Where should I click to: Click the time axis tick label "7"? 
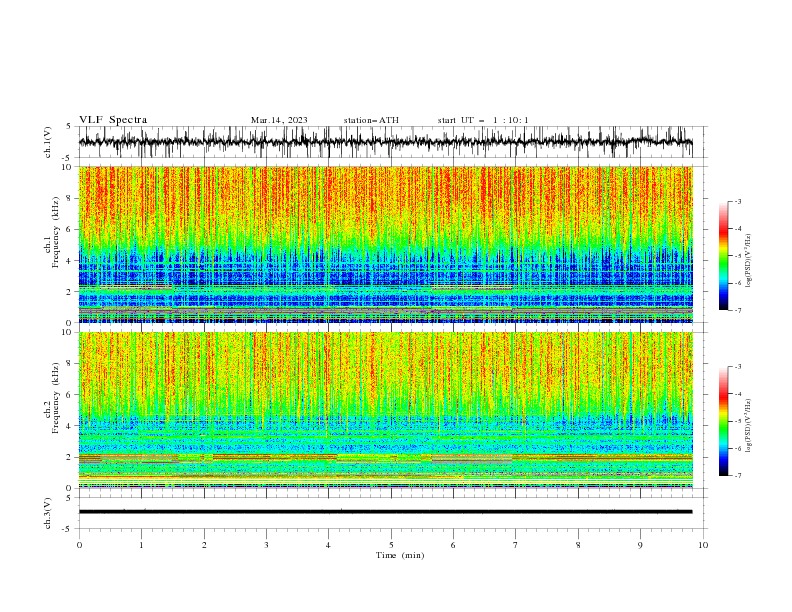516,545
